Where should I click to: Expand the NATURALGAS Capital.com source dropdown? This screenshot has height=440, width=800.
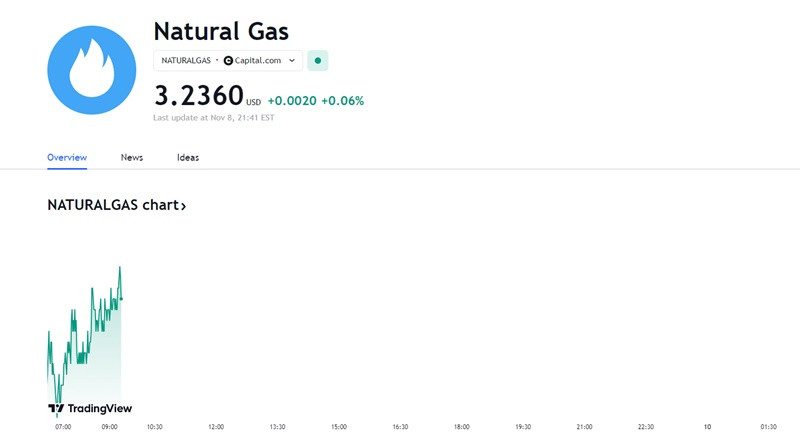(x=228, y=61)
